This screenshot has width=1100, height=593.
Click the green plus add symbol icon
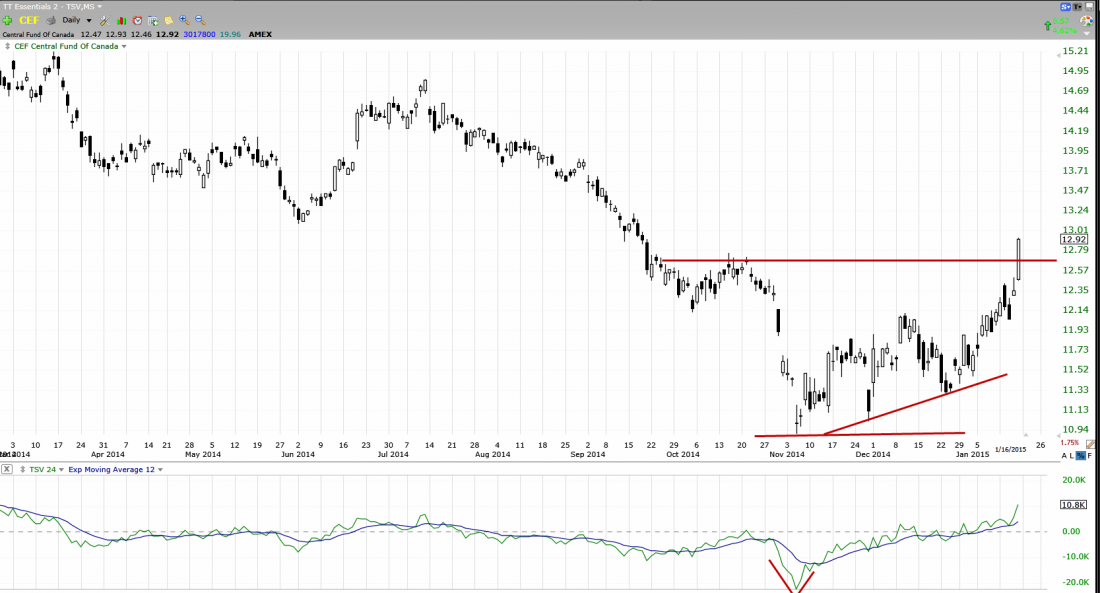point(7,20)
